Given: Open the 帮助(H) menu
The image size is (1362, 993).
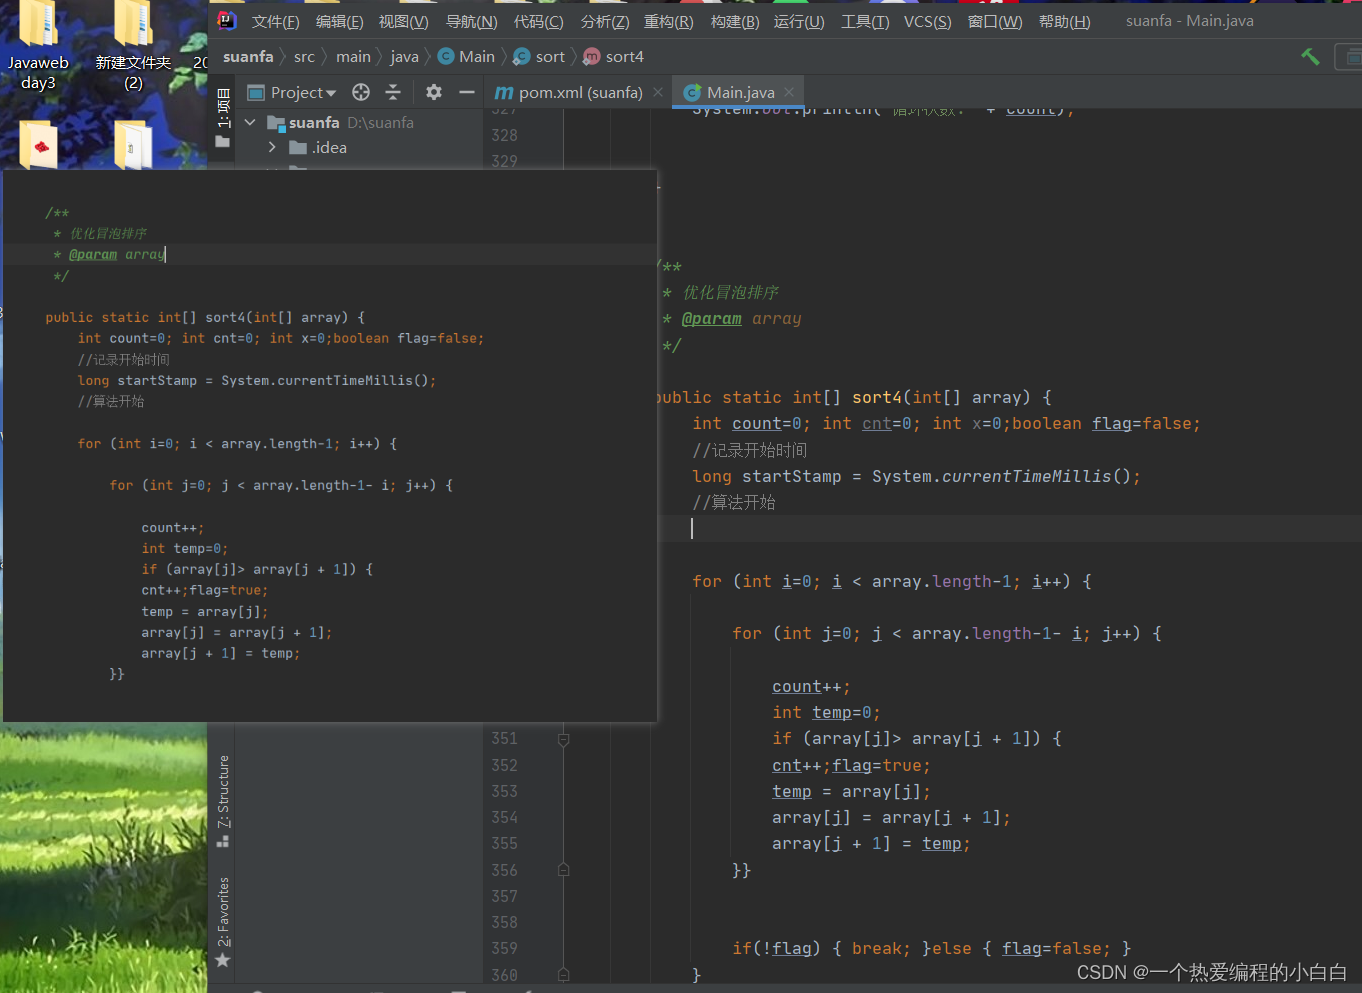Looking at the screenshot, I should (x=1064, y=21).
